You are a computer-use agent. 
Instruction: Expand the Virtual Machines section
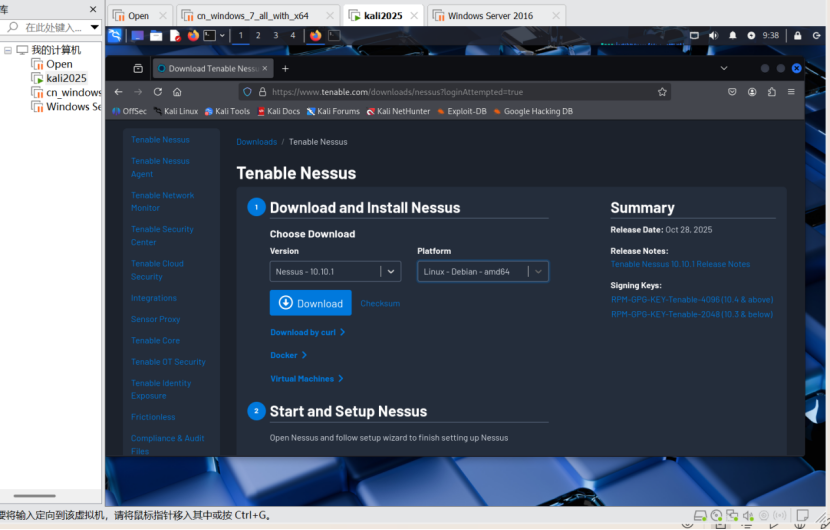coord(306,379)
